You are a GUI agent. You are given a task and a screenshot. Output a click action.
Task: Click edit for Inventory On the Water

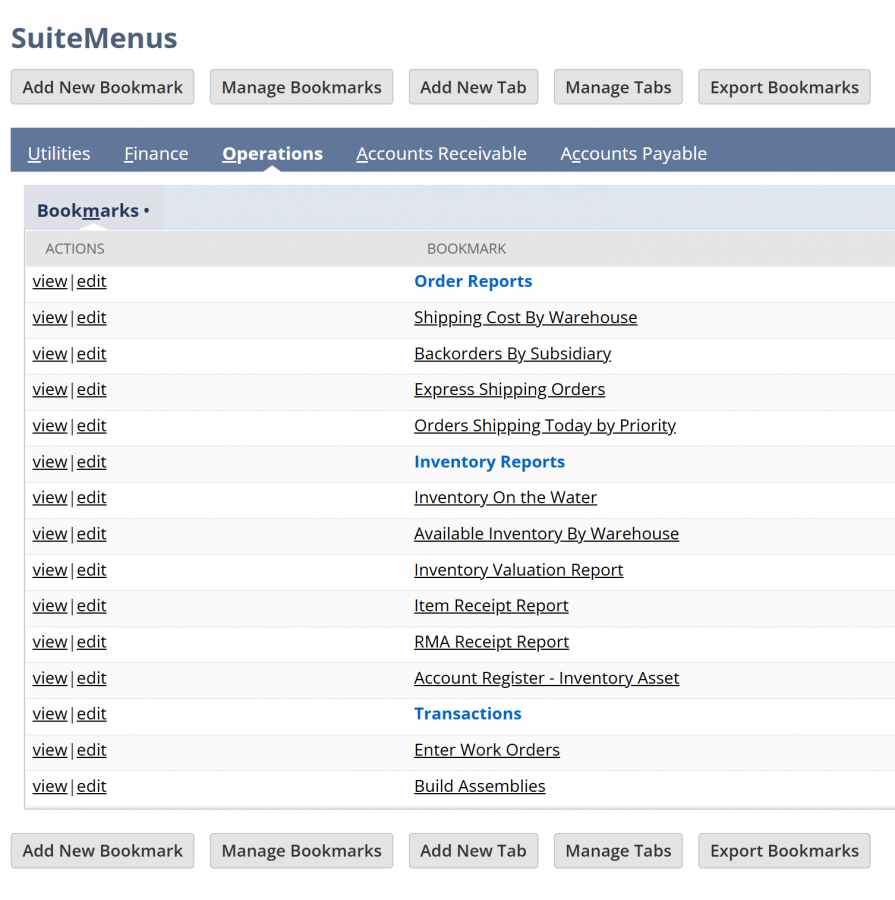tap(91, 497)
